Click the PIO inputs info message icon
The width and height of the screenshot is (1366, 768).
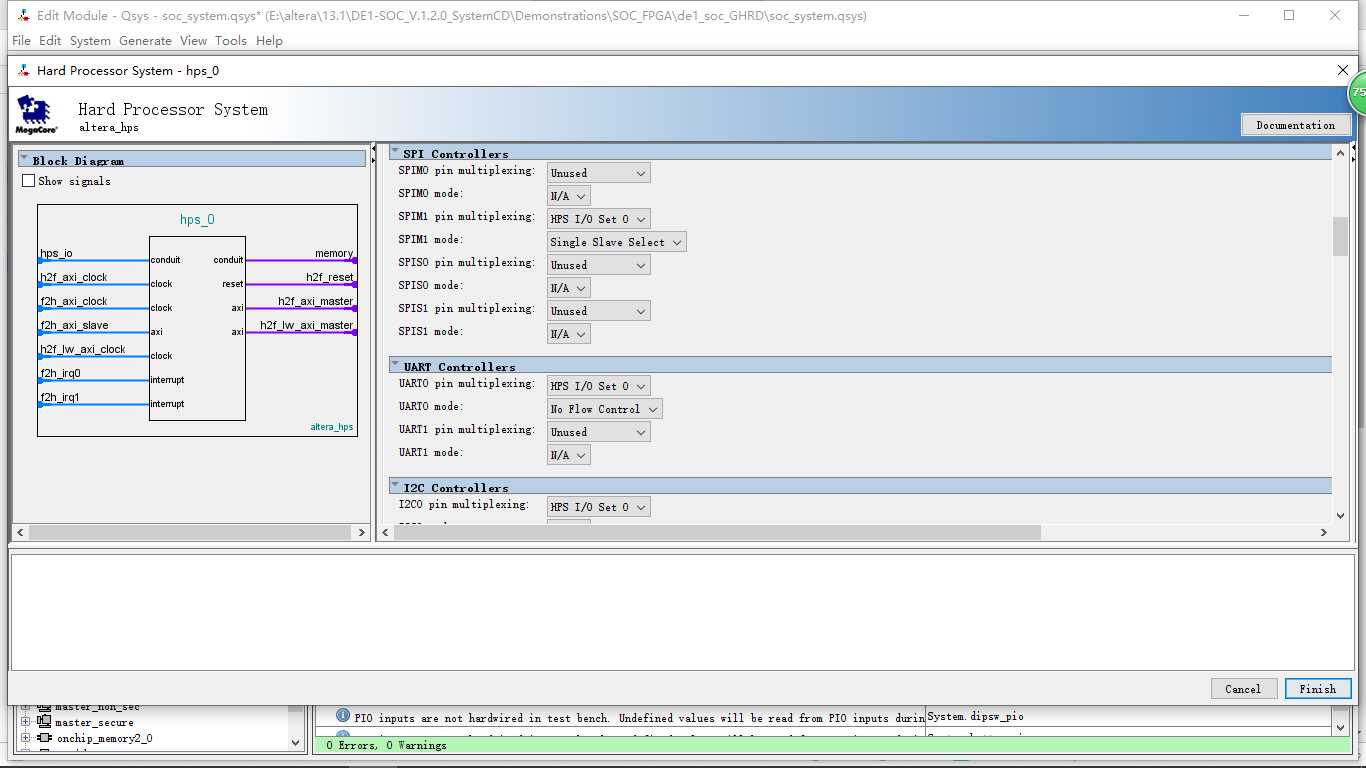pos(343,717)
